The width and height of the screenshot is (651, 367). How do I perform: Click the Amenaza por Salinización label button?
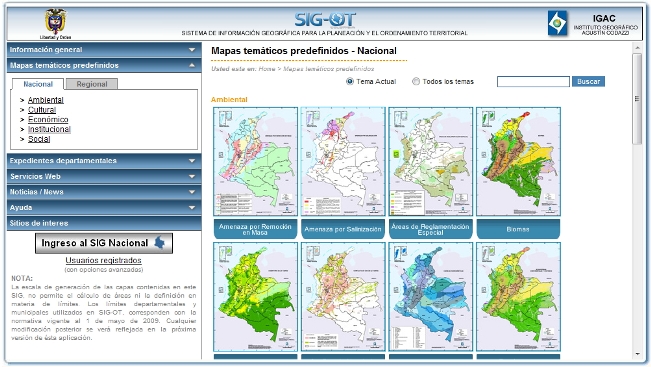(343, 229)
